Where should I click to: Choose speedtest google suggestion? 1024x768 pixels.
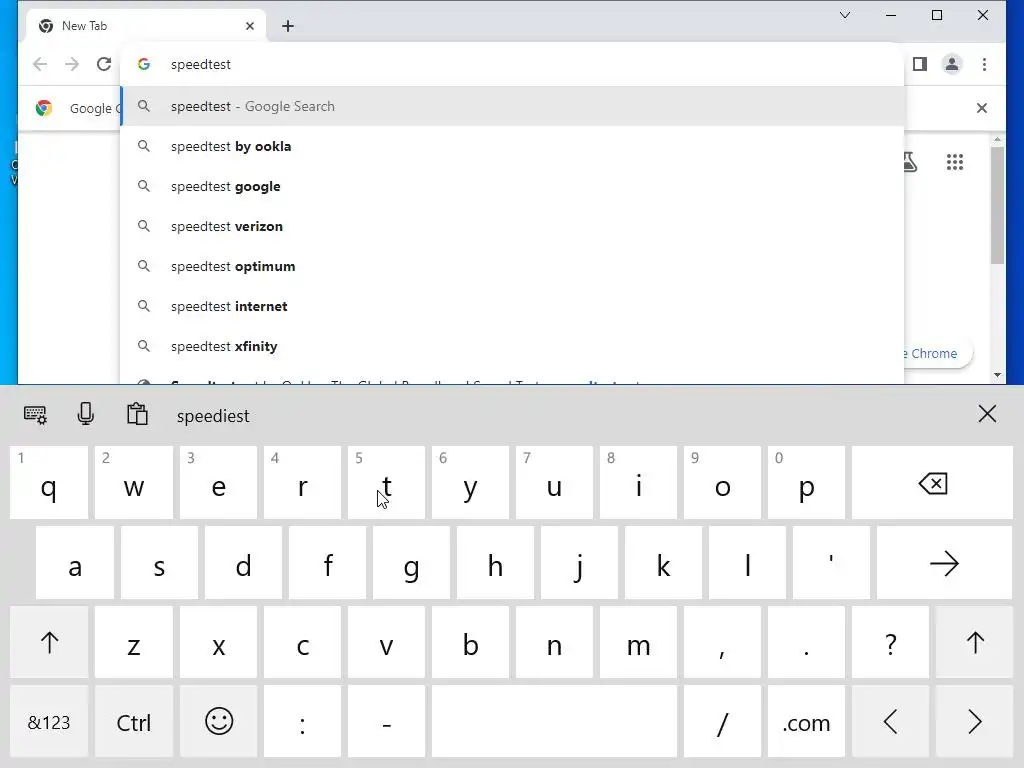pyautogui.click(x=512, y=186)
